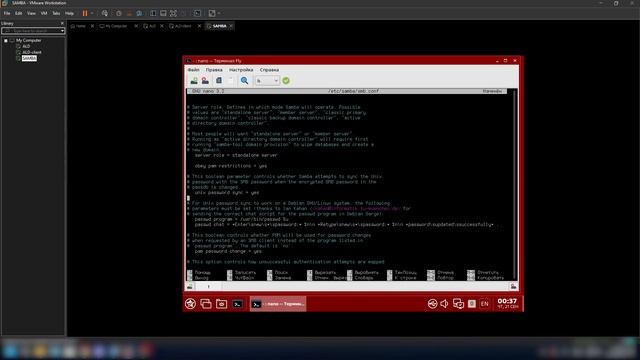Click the magnifier search icon in terminal
The height and width of the screenshot is (360, 640).
click(x=244, y=80)
